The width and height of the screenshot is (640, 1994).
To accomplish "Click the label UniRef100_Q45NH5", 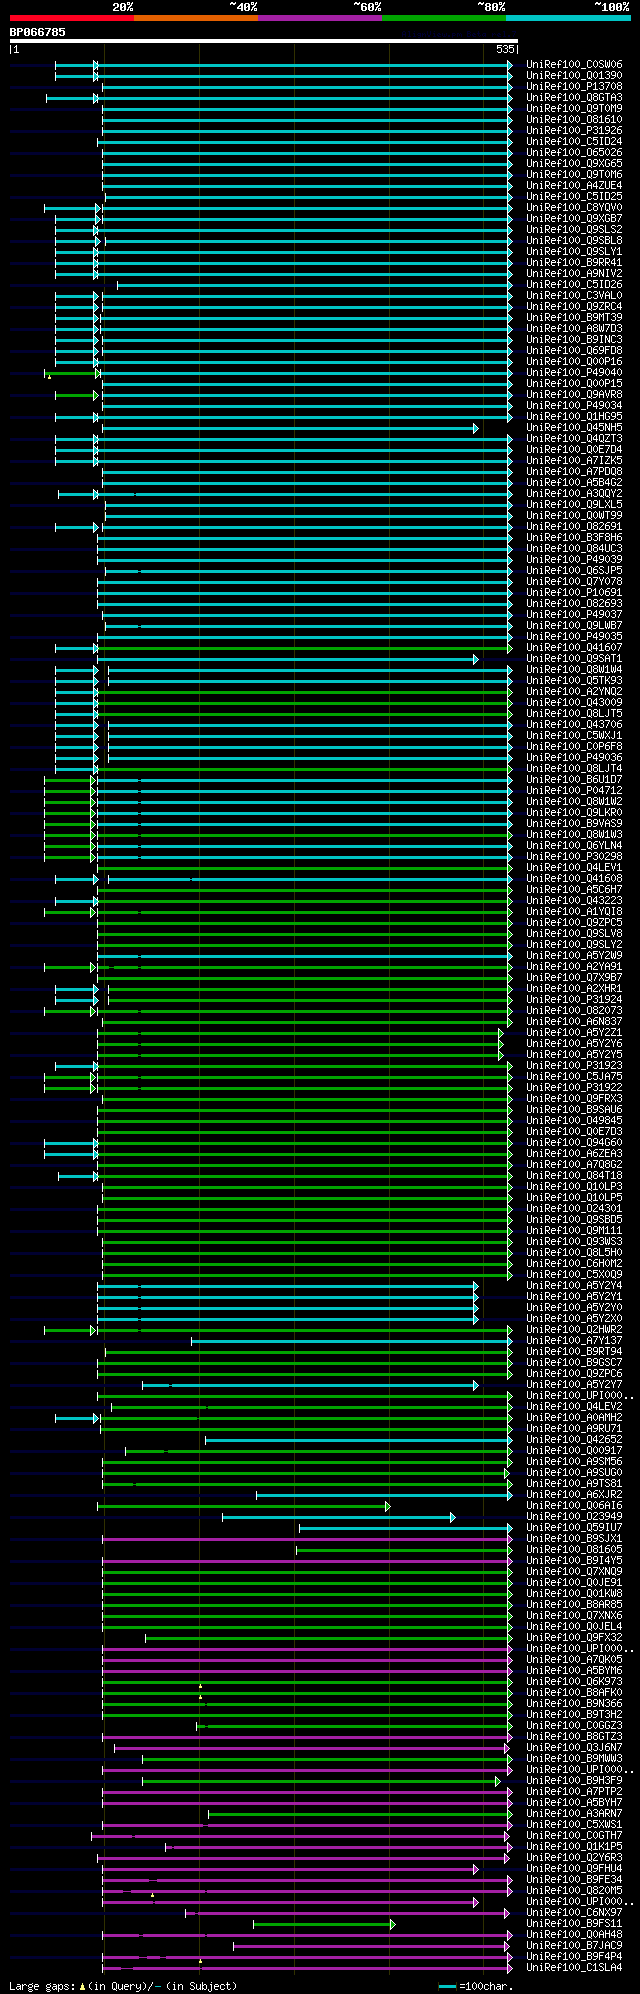I will tap(574, 428).
